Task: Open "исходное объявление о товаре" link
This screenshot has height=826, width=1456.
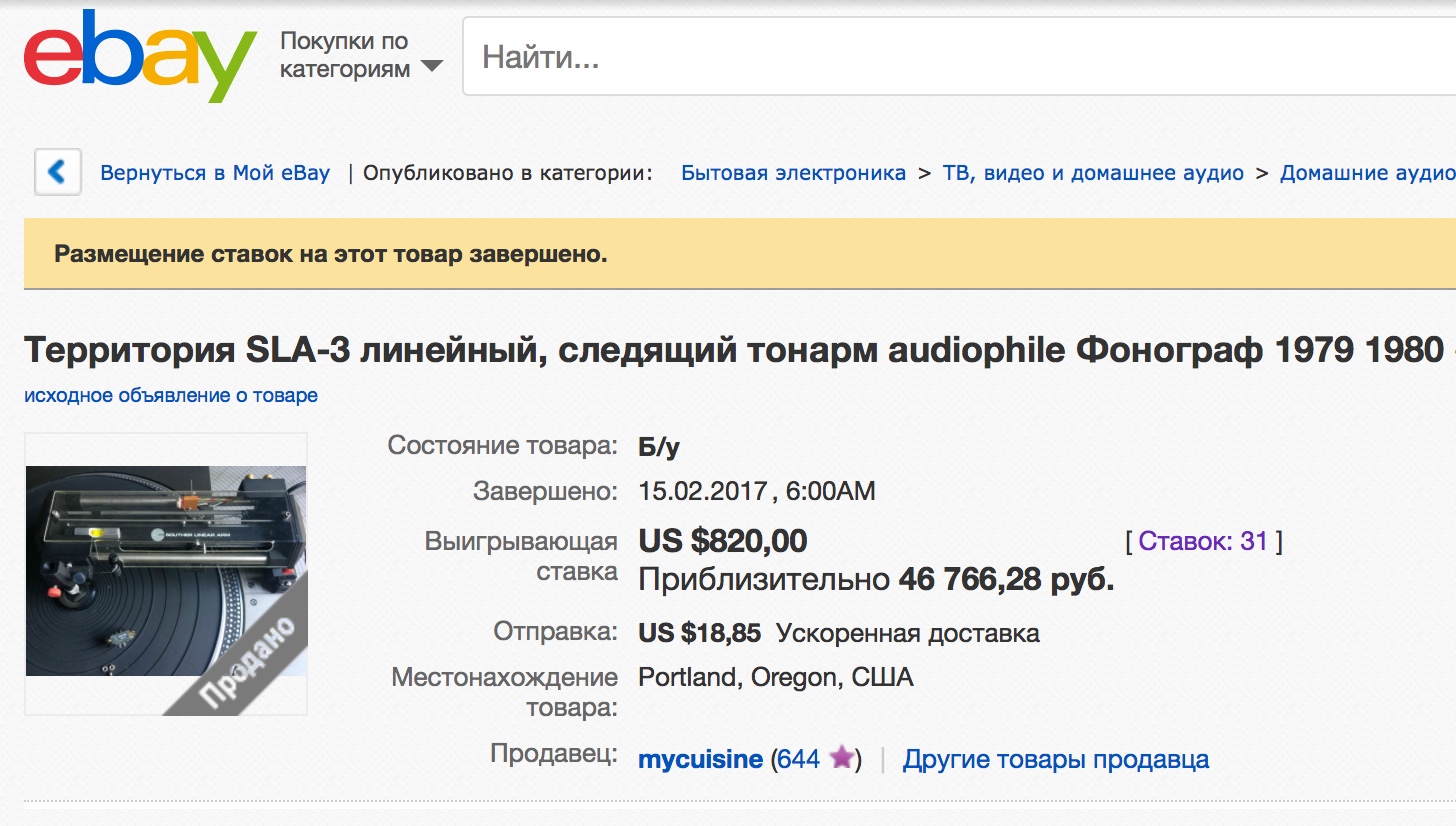Action: point(171,395)
